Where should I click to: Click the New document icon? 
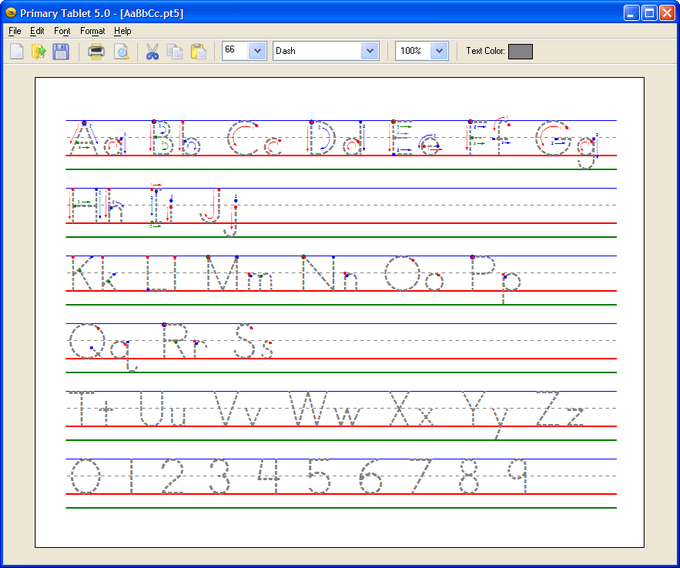[17, 51]
